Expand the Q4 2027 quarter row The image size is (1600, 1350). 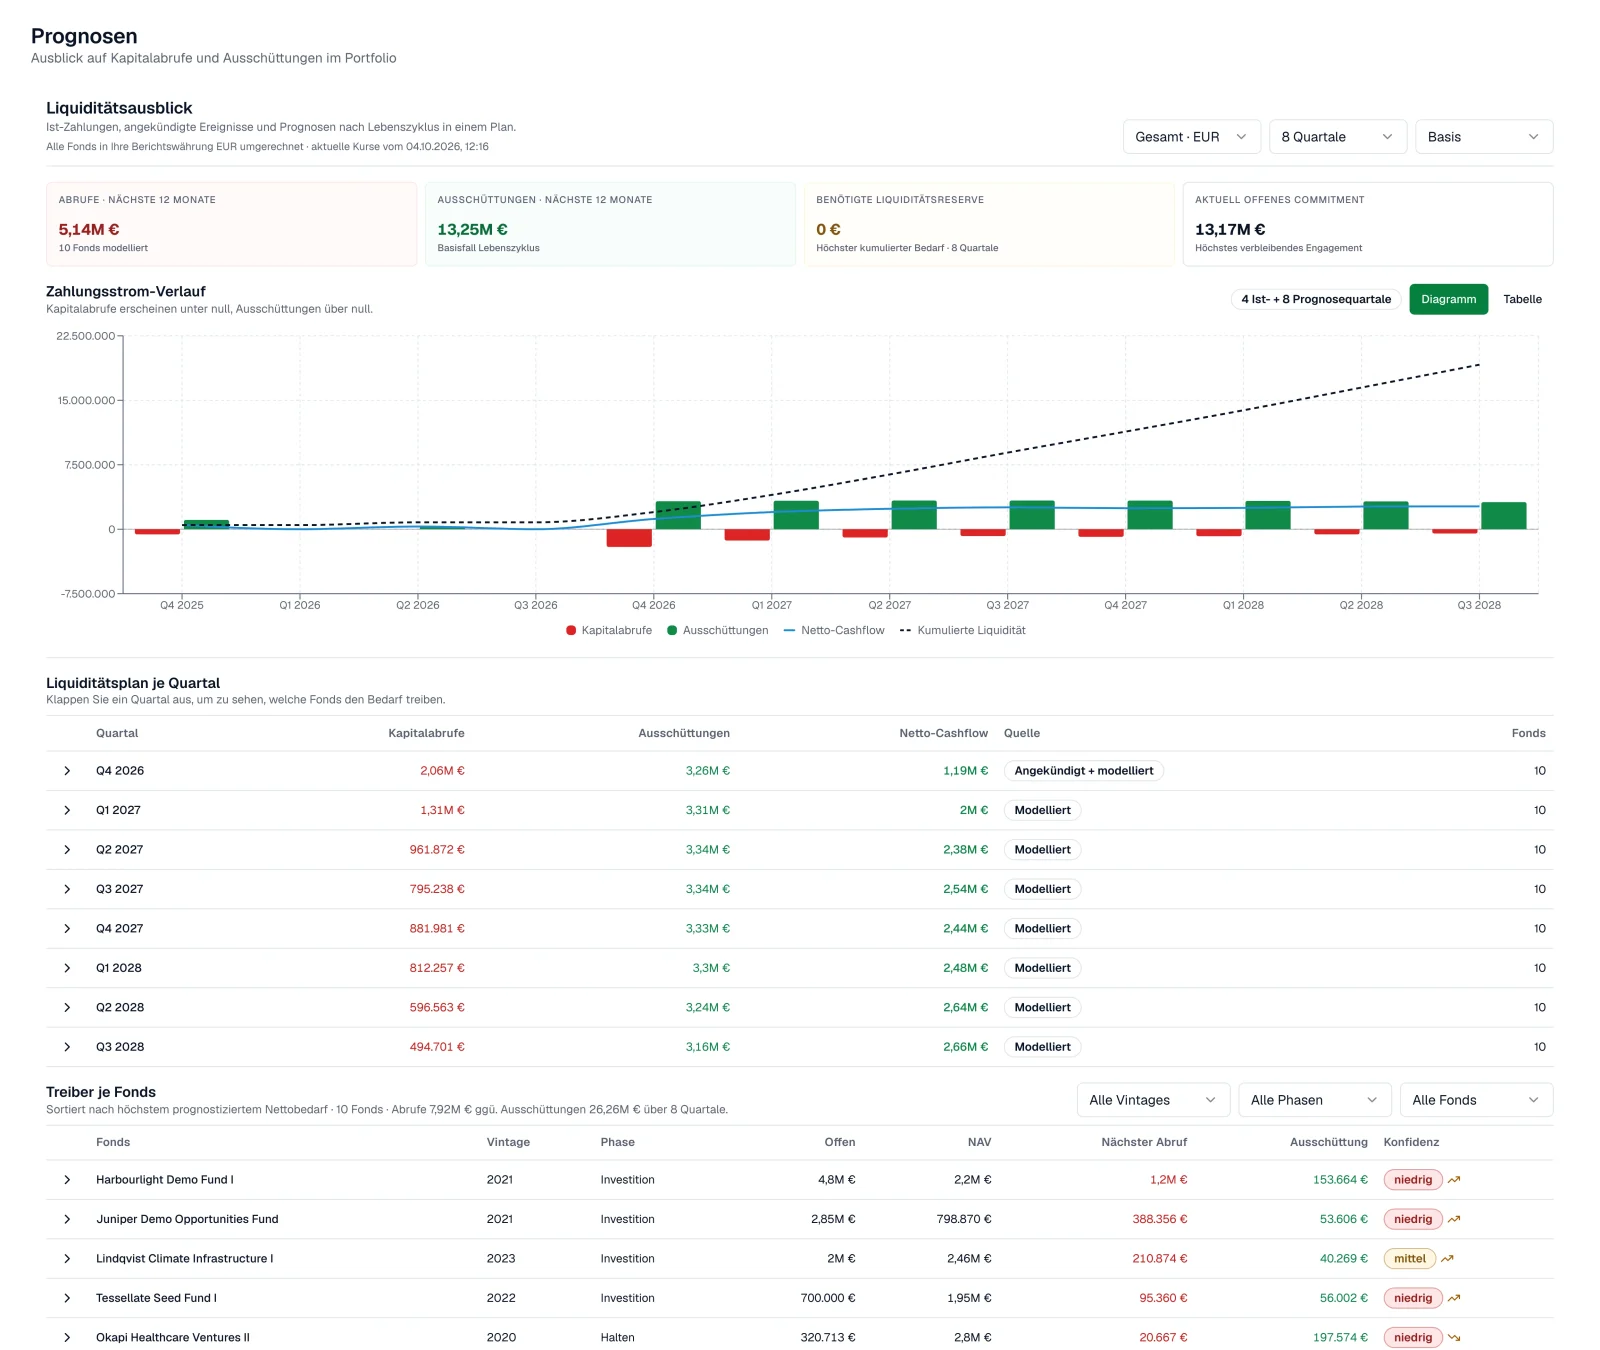click(x=67, y=929)
